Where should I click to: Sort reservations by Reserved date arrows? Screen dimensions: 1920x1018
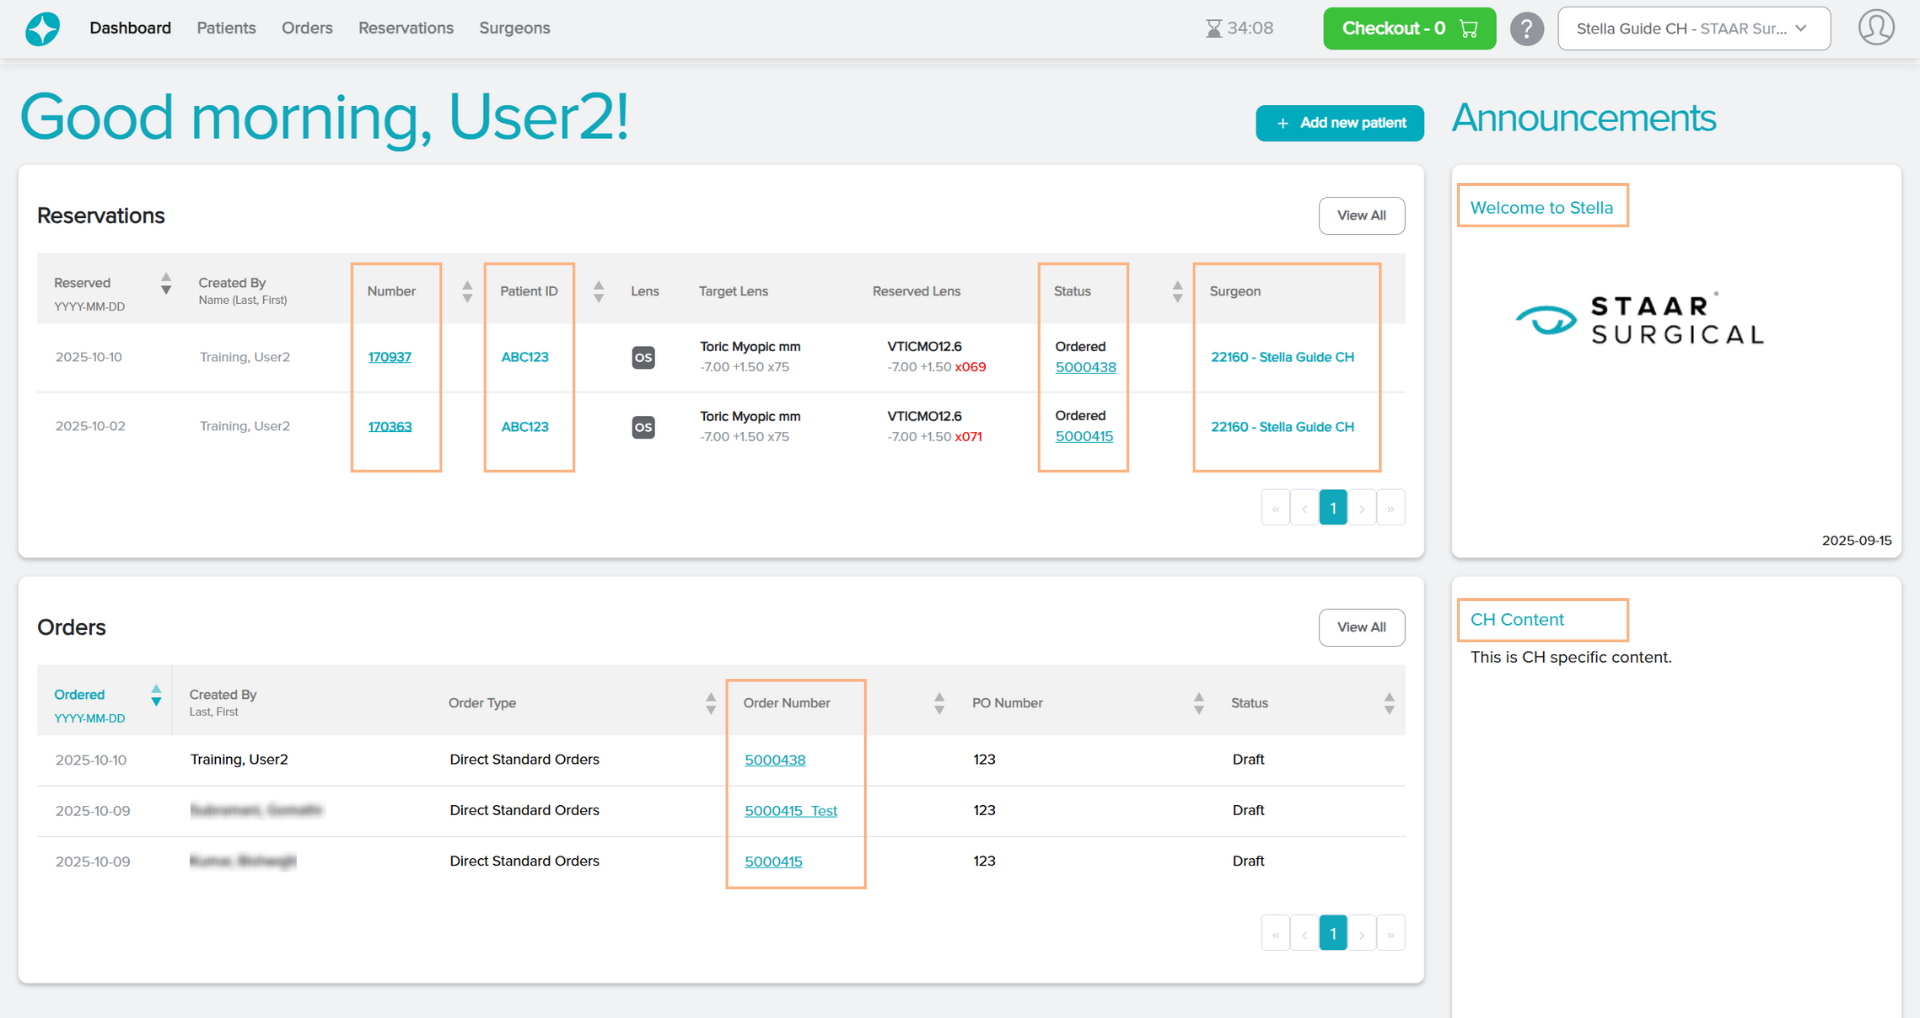pyautogui.click(x=166, y=284)
